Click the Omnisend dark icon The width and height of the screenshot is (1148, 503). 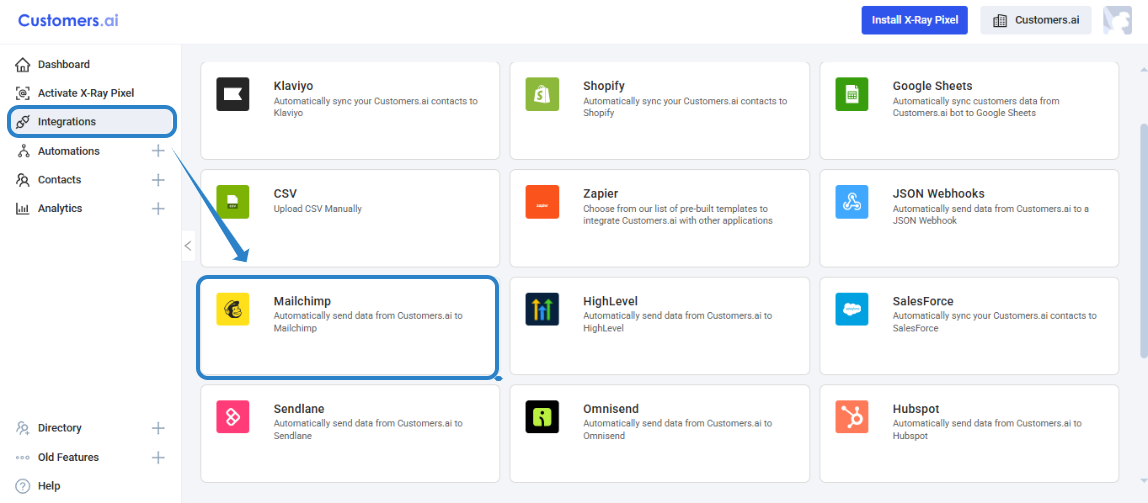[x=542, y=417]
